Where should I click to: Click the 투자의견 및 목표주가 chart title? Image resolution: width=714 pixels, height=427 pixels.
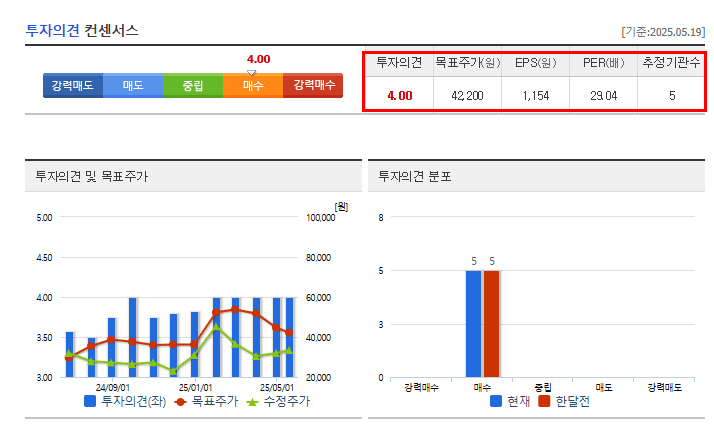[92, 176]
